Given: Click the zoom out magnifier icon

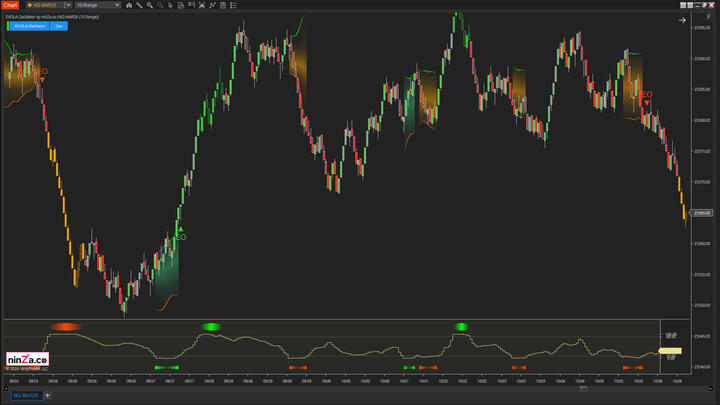Looking at the screenshot, I should (161, 5).
